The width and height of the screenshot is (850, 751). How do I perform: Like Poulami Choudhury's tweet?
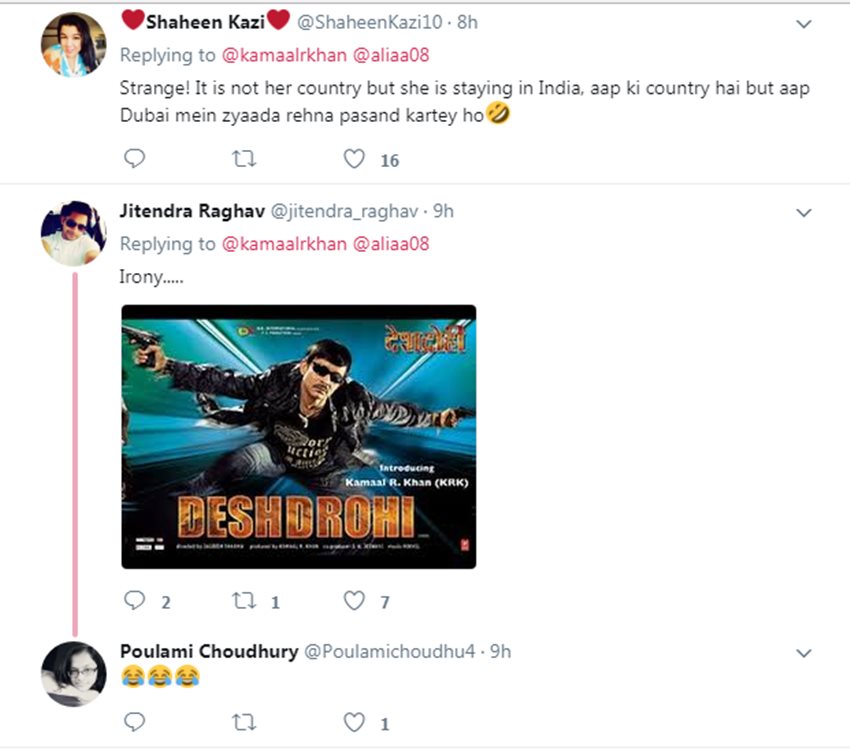click(354, 721)
